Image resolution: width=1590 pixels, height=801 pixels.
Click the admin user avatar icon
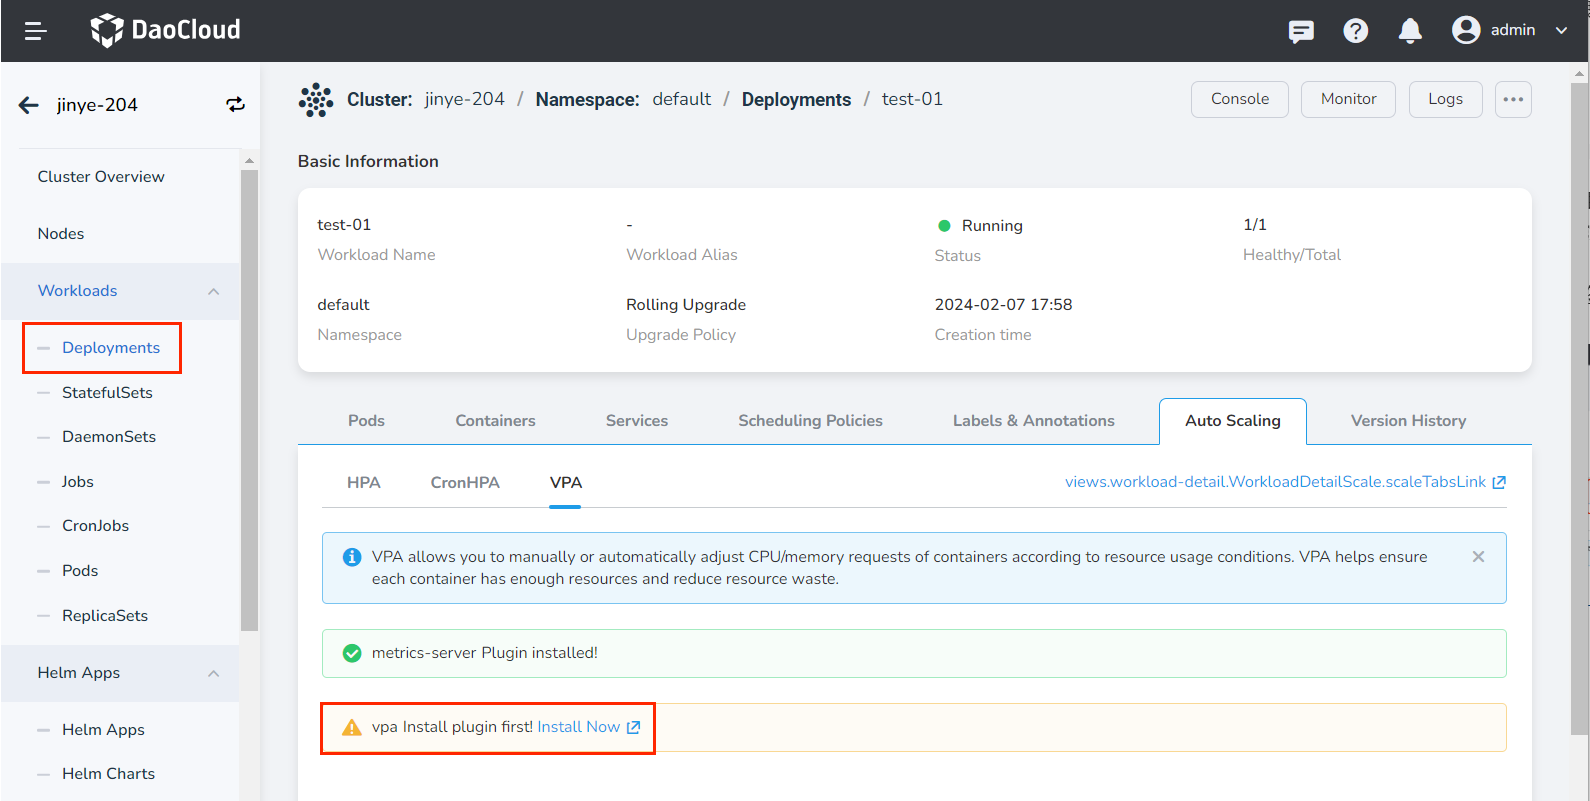tap(1466, 30)
